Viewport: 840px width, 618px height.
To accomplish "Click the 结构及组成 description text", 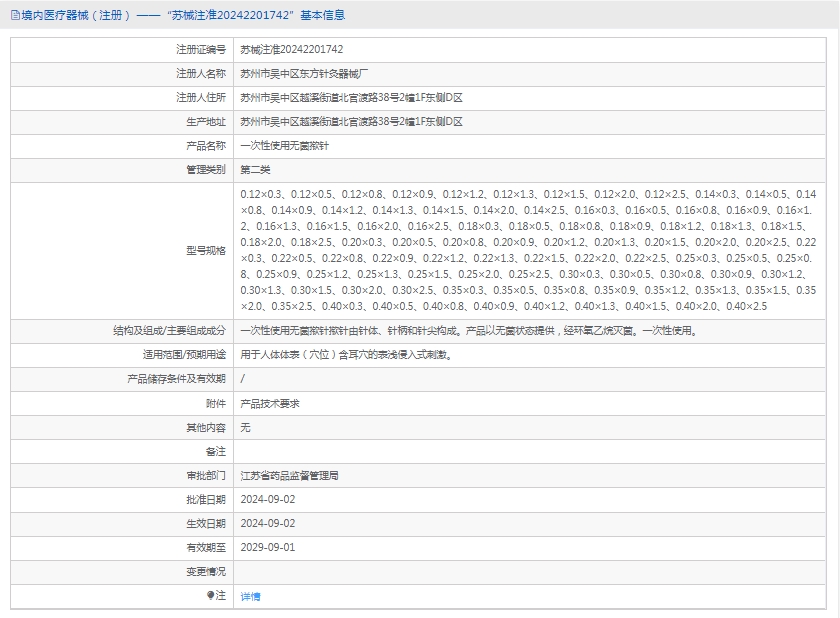I will coord(468,330).
